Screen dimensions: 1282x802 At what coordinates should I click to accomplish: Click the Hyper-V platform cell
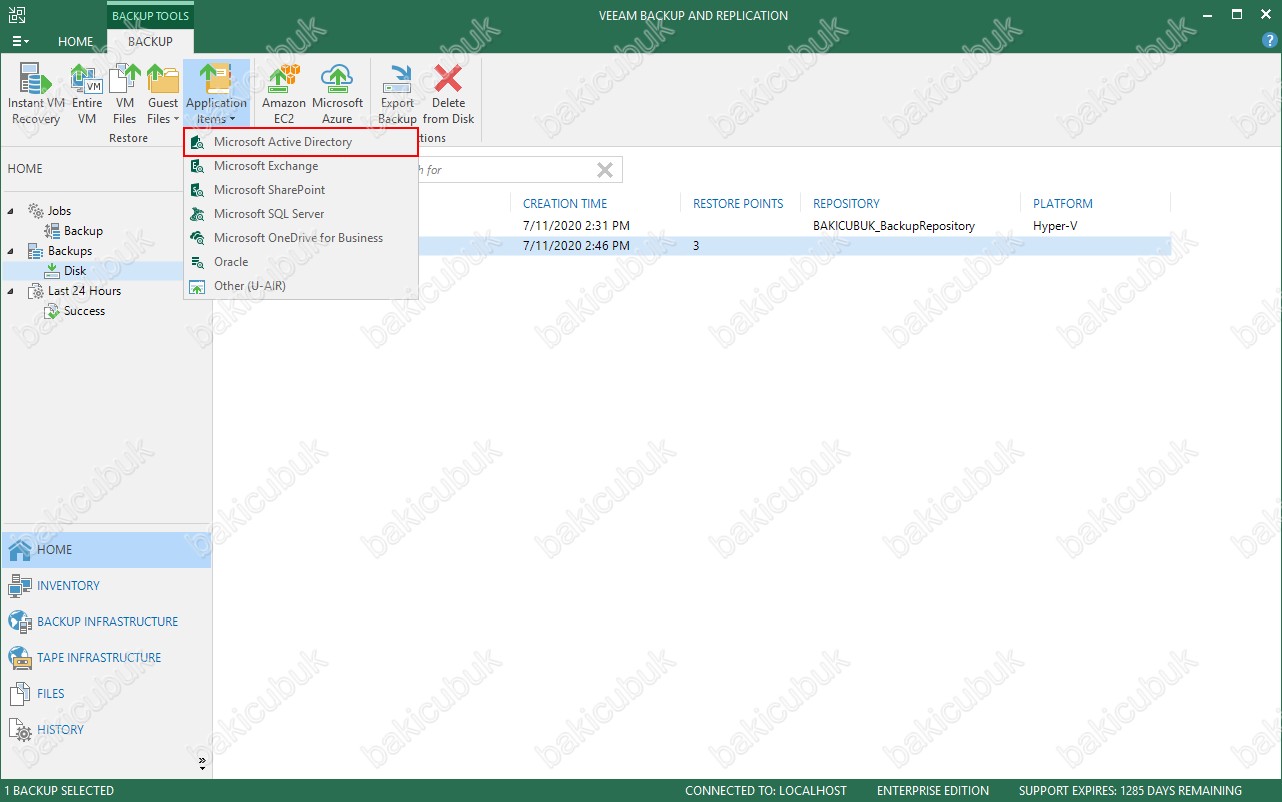coord(1055,226)
